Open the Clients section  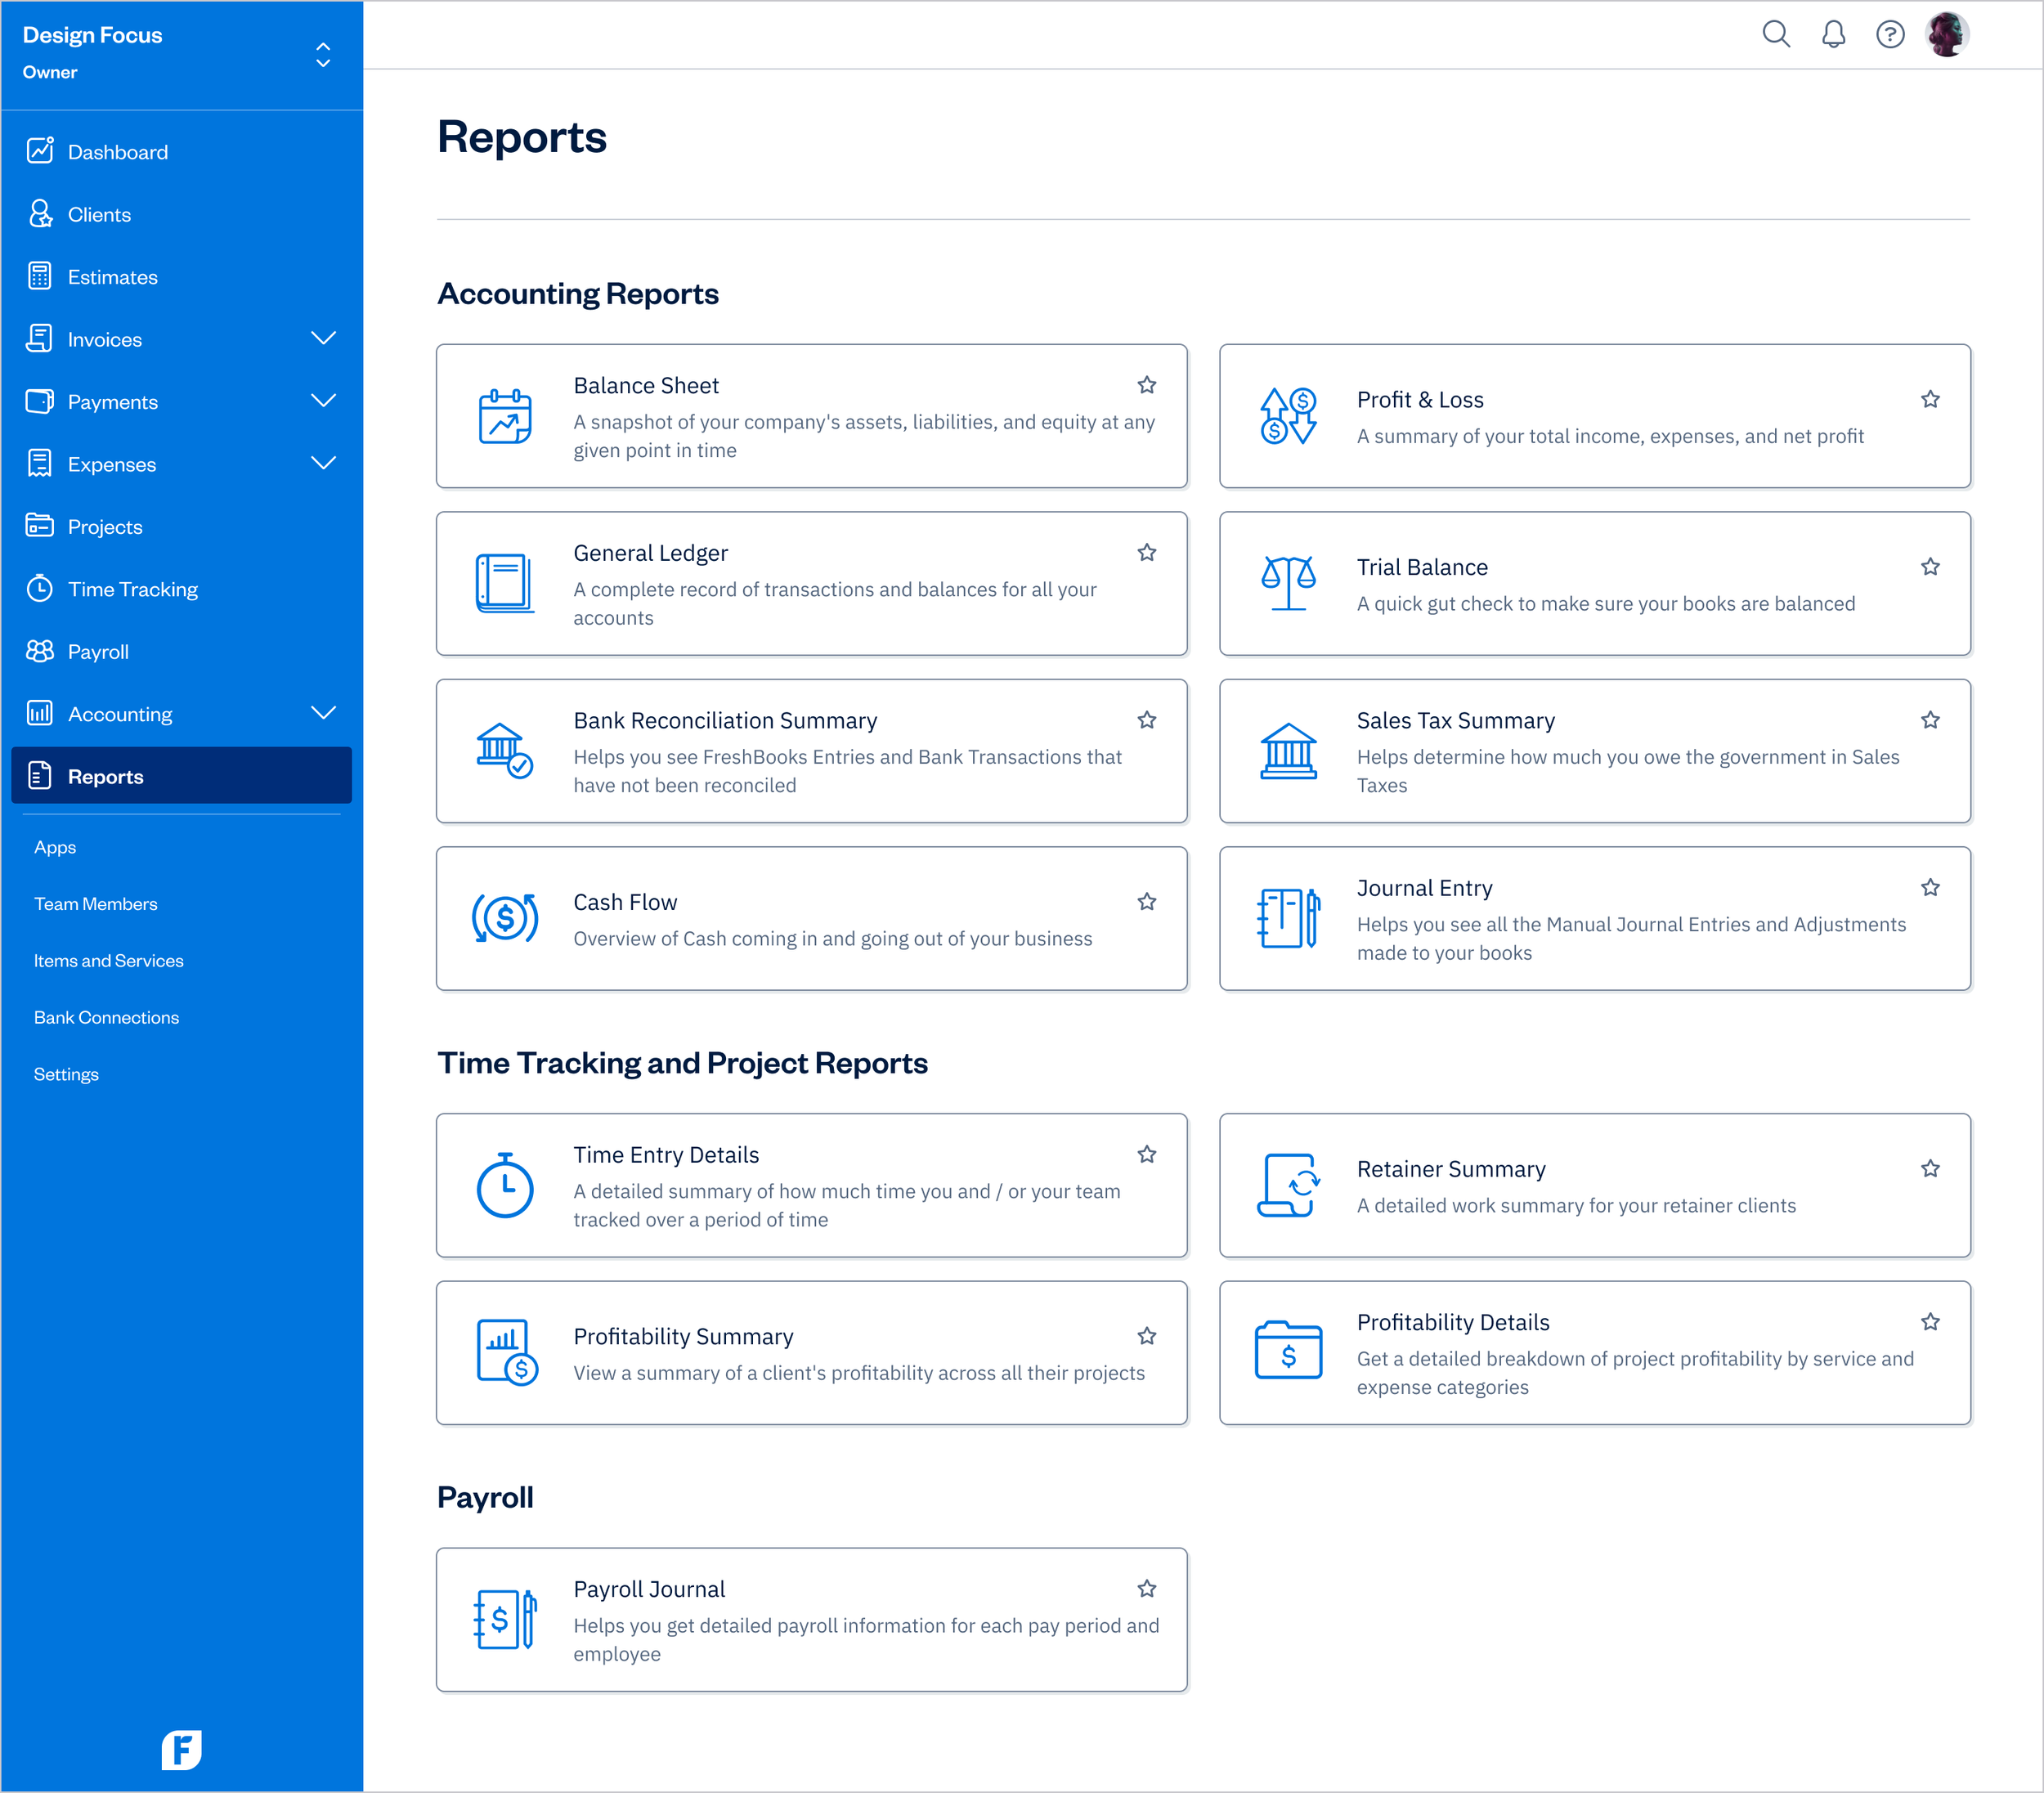[99, 214]
